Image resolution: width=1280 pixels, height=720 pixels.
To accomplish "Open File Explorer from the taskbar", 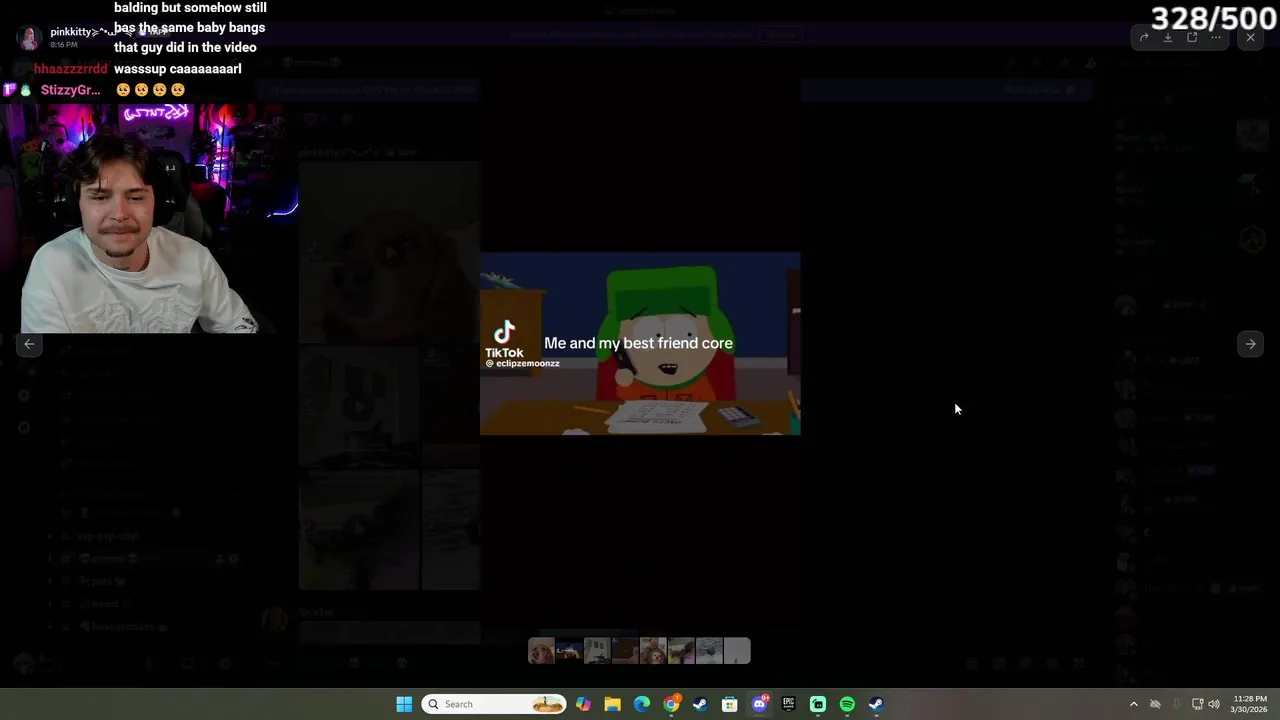I will pos(612,704).
